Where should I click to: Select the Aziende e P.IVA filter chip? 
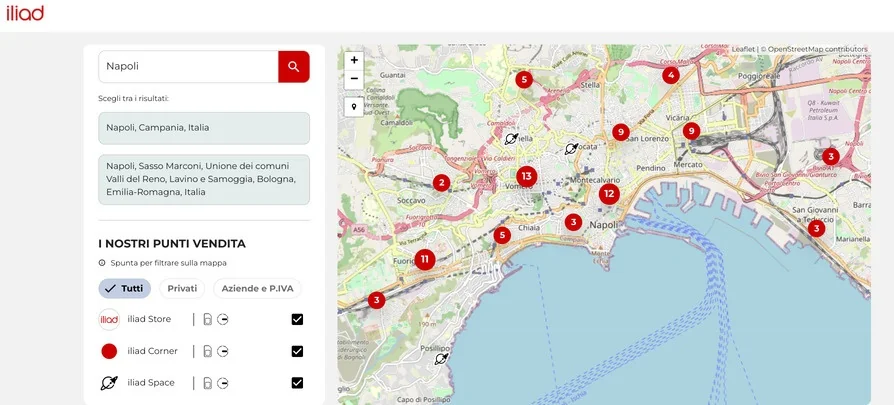pos(257,289)
